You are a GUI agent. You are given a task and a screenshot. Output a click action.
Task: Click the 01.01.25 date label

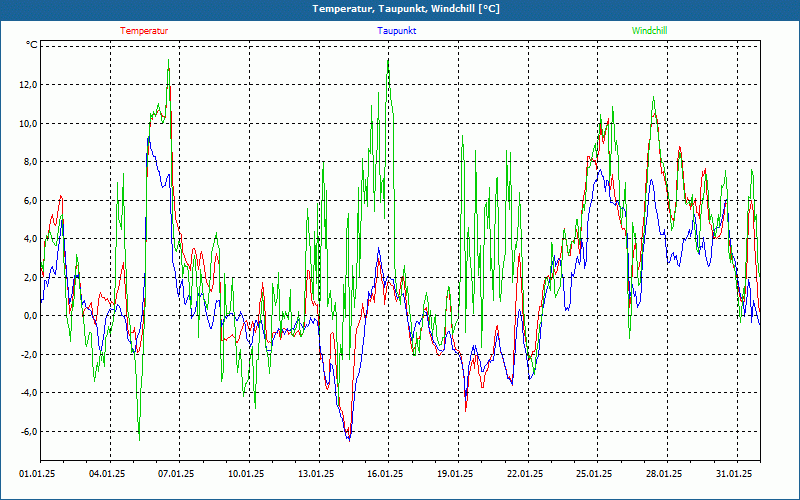tap(37, 474)
